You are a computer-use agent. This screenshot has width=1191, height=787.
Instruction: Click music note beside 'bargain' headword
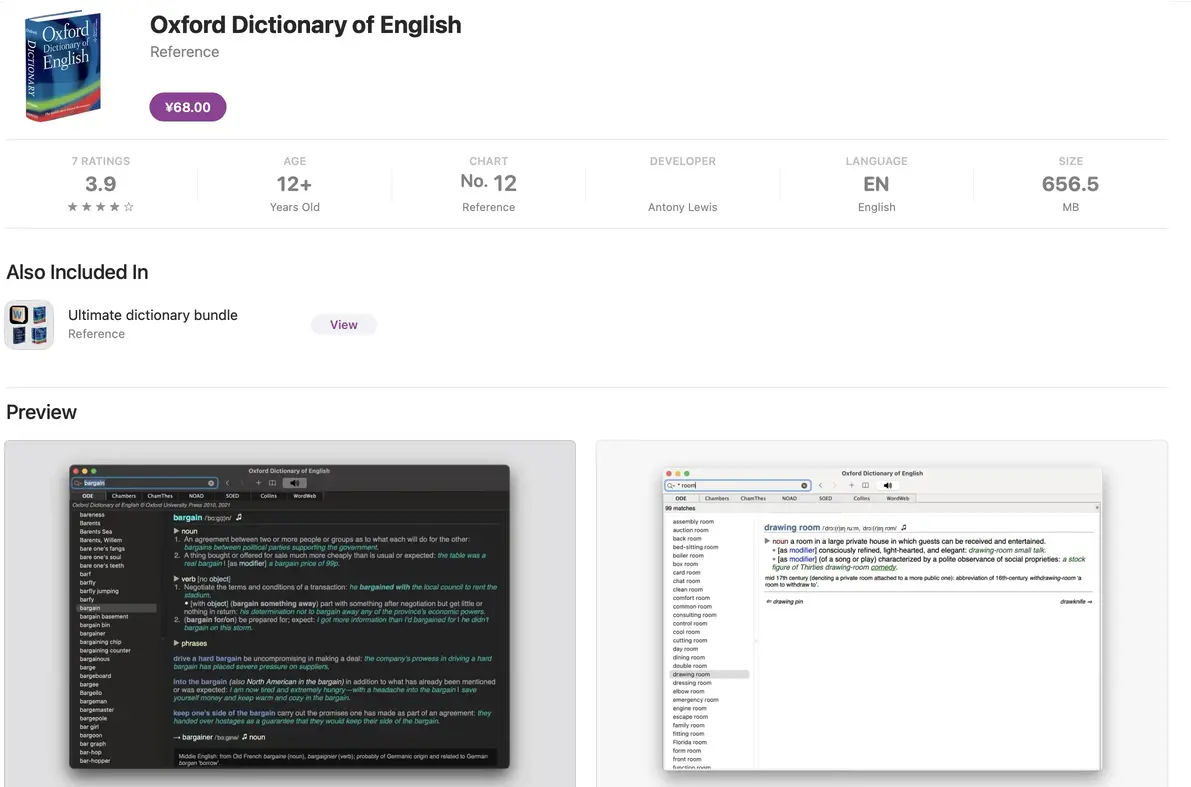(239, 518)
